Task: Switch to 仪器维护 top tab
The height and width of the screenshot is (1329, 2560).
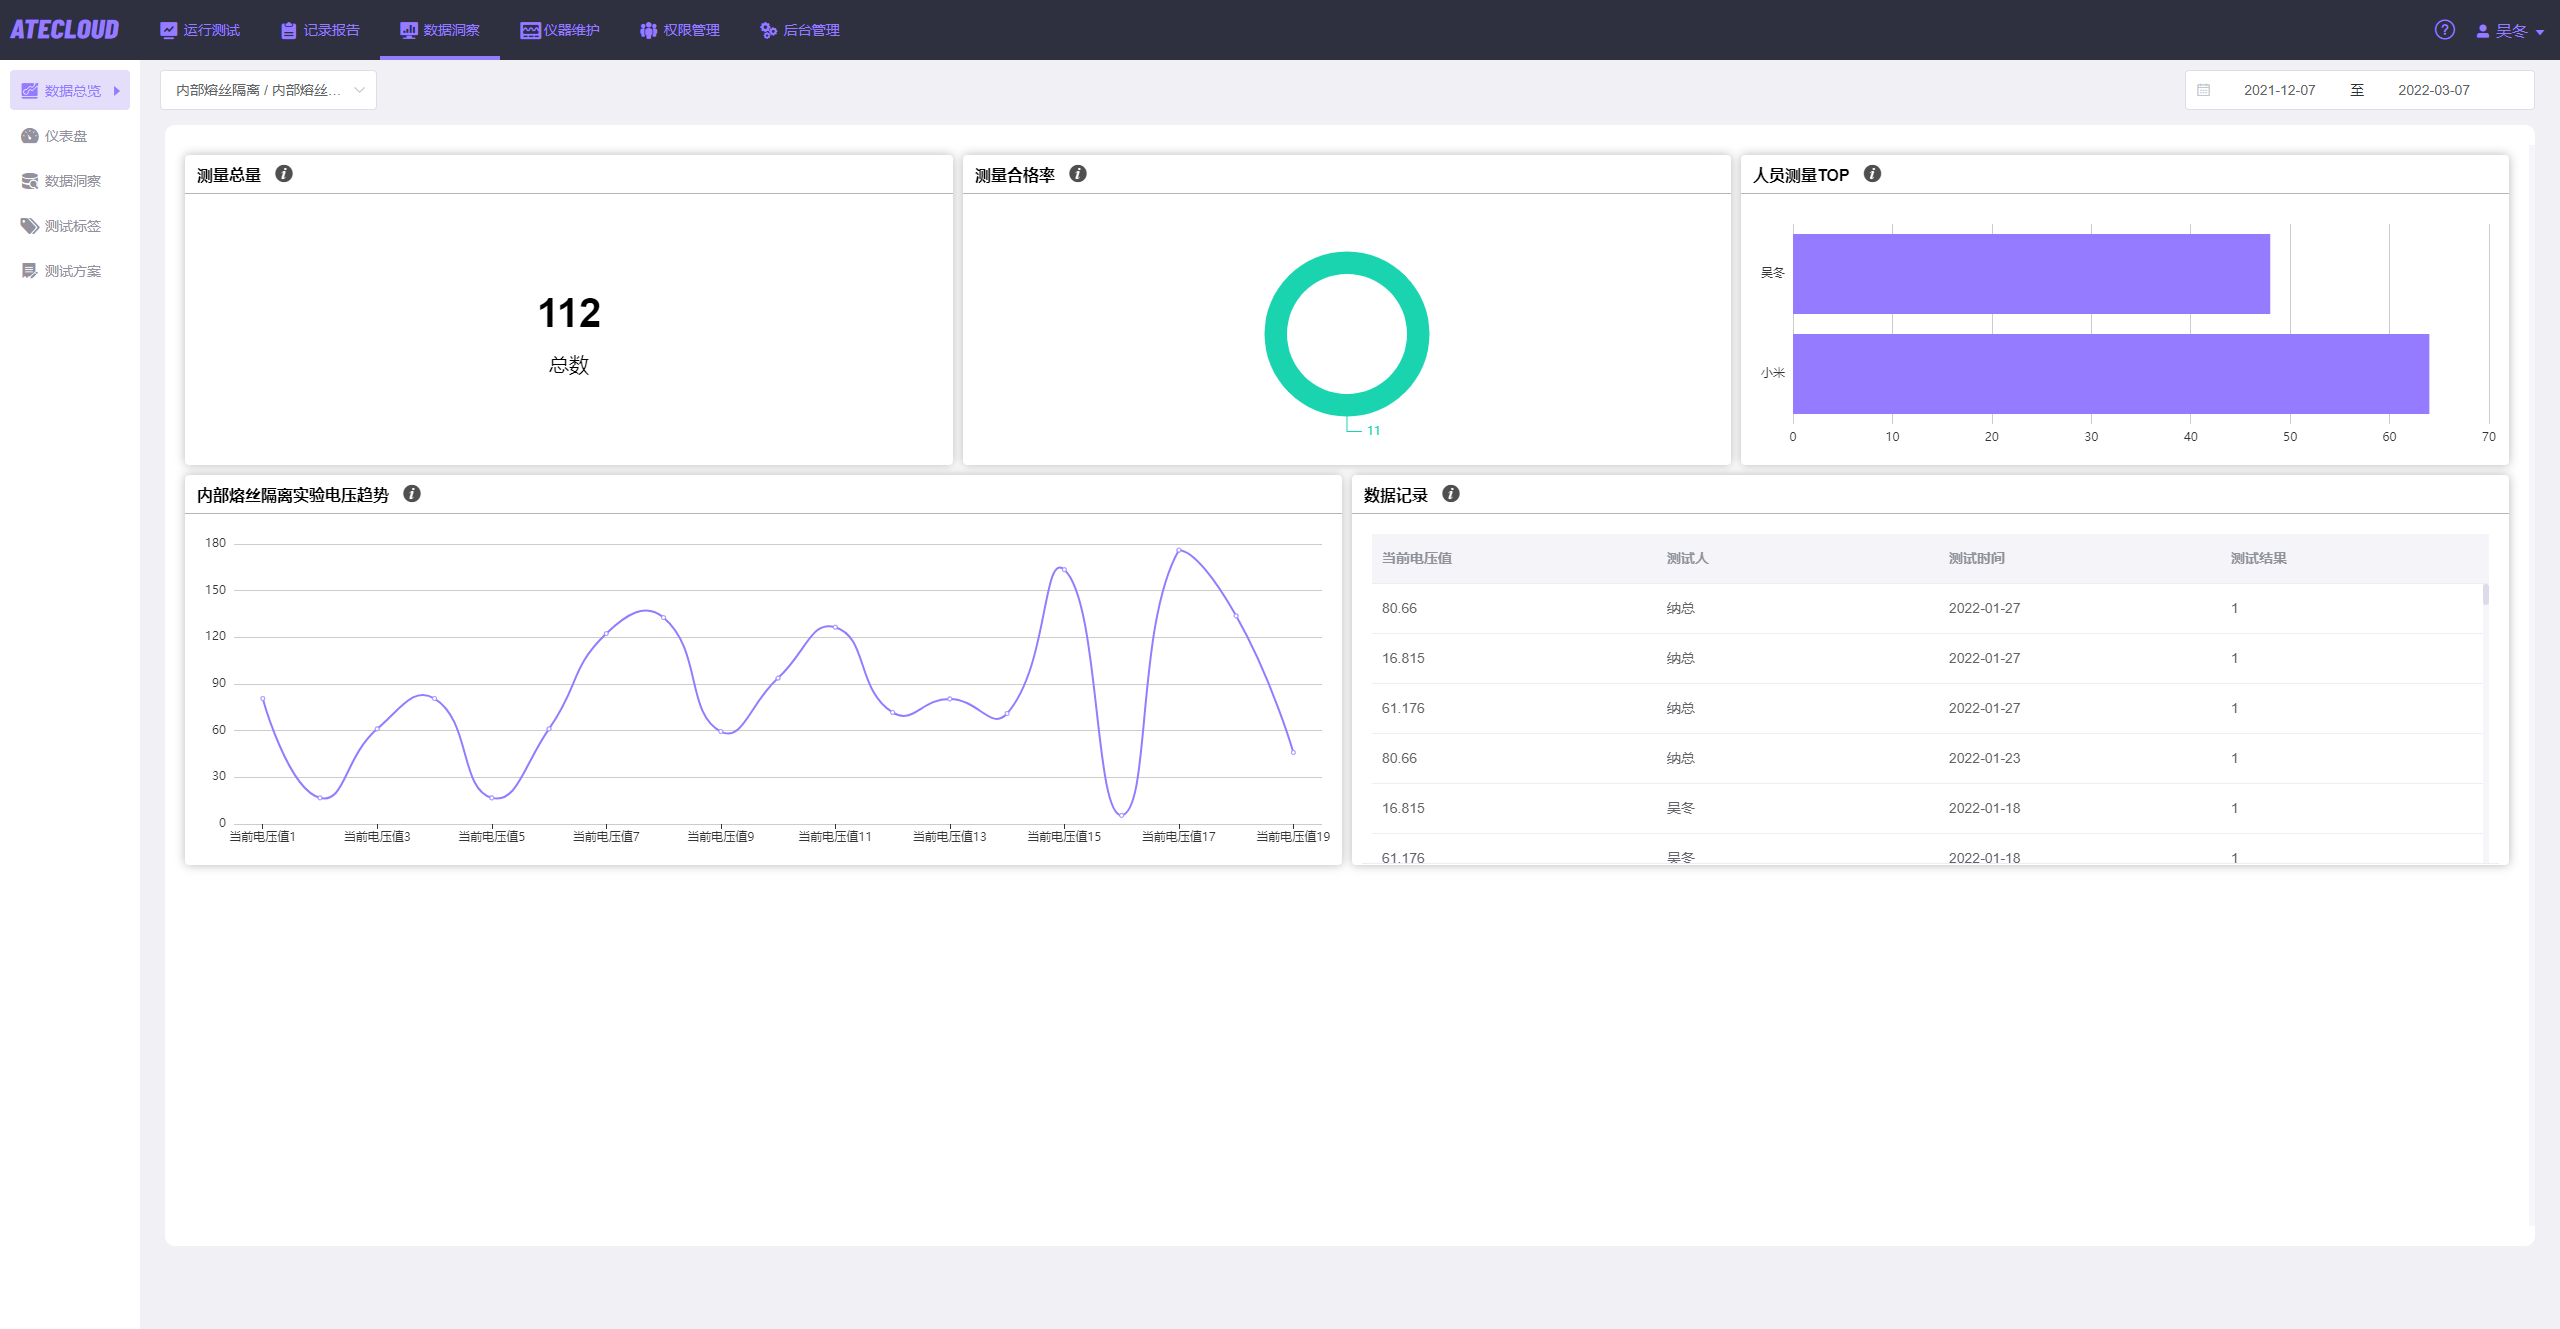Action: 560,30
